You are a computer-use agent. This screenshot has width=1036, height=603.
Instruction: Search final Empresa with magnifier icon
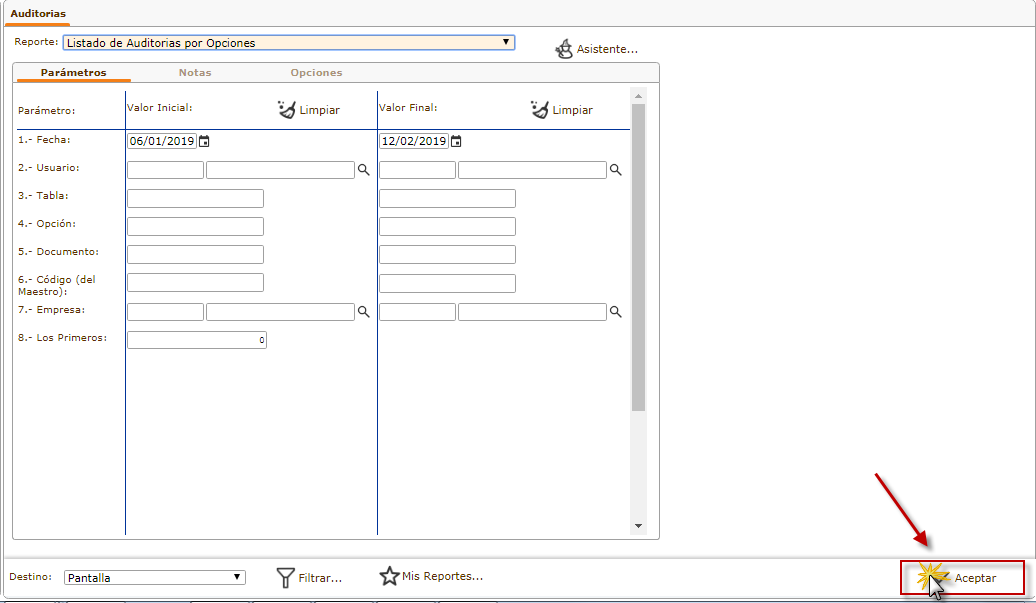click(616, 313)
